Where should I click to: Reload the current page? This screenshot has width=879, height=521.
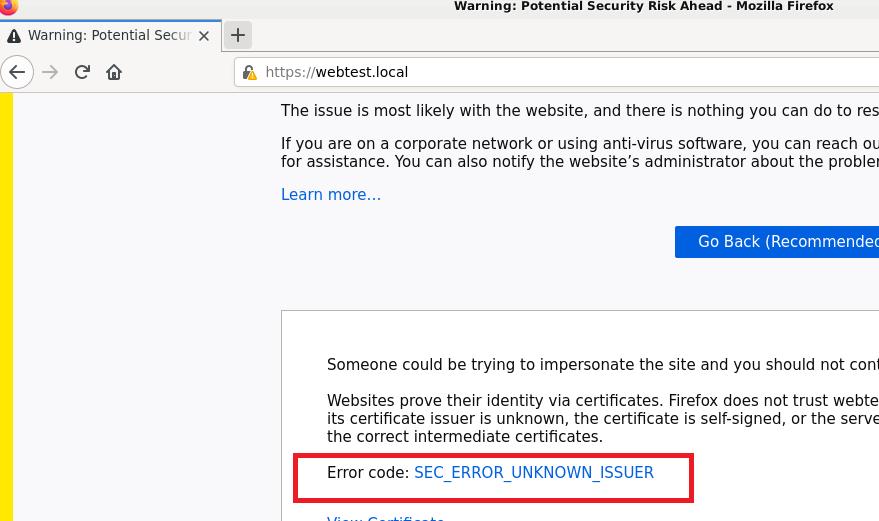coord(82,72)
